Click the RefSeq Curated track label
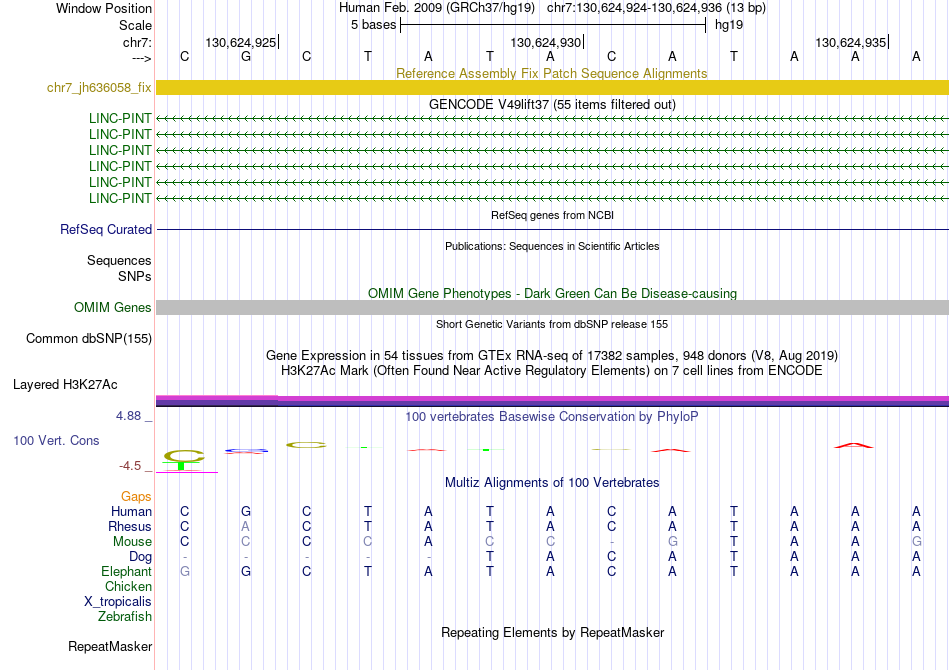 click(105, 230)
